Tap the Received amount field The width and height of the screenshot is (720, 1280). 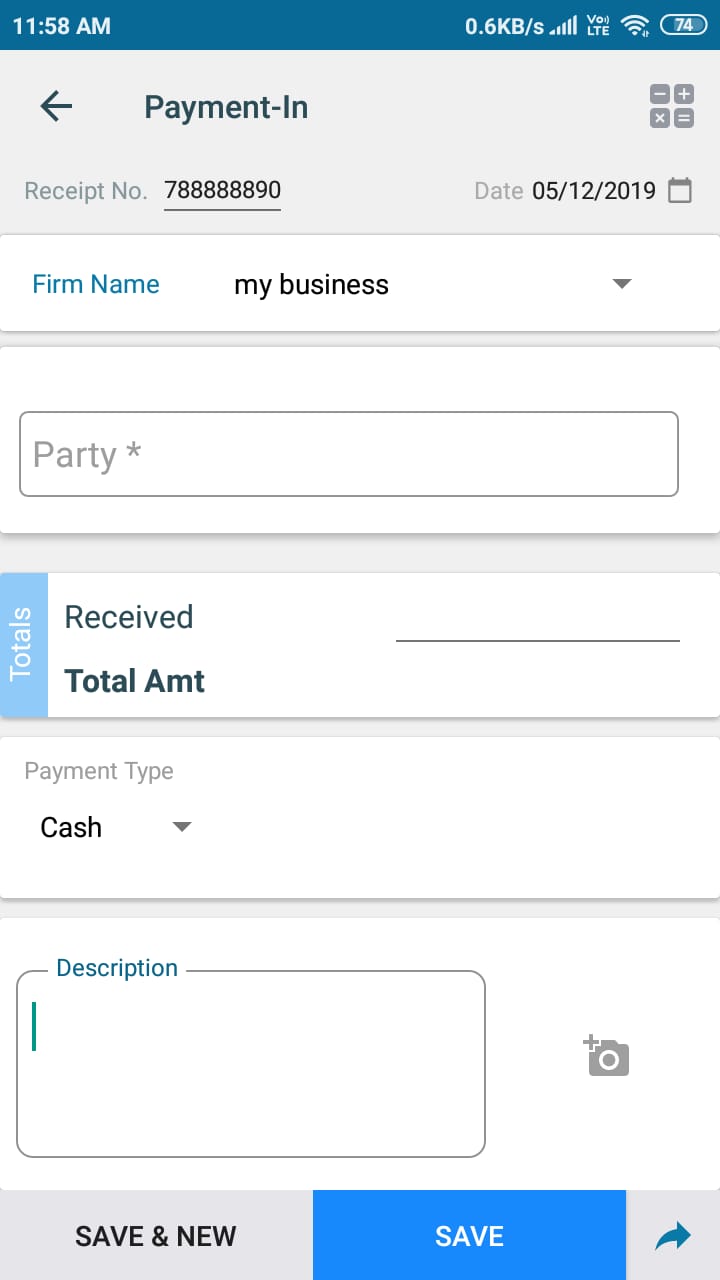pyautogui.click(x=537, y=620)
